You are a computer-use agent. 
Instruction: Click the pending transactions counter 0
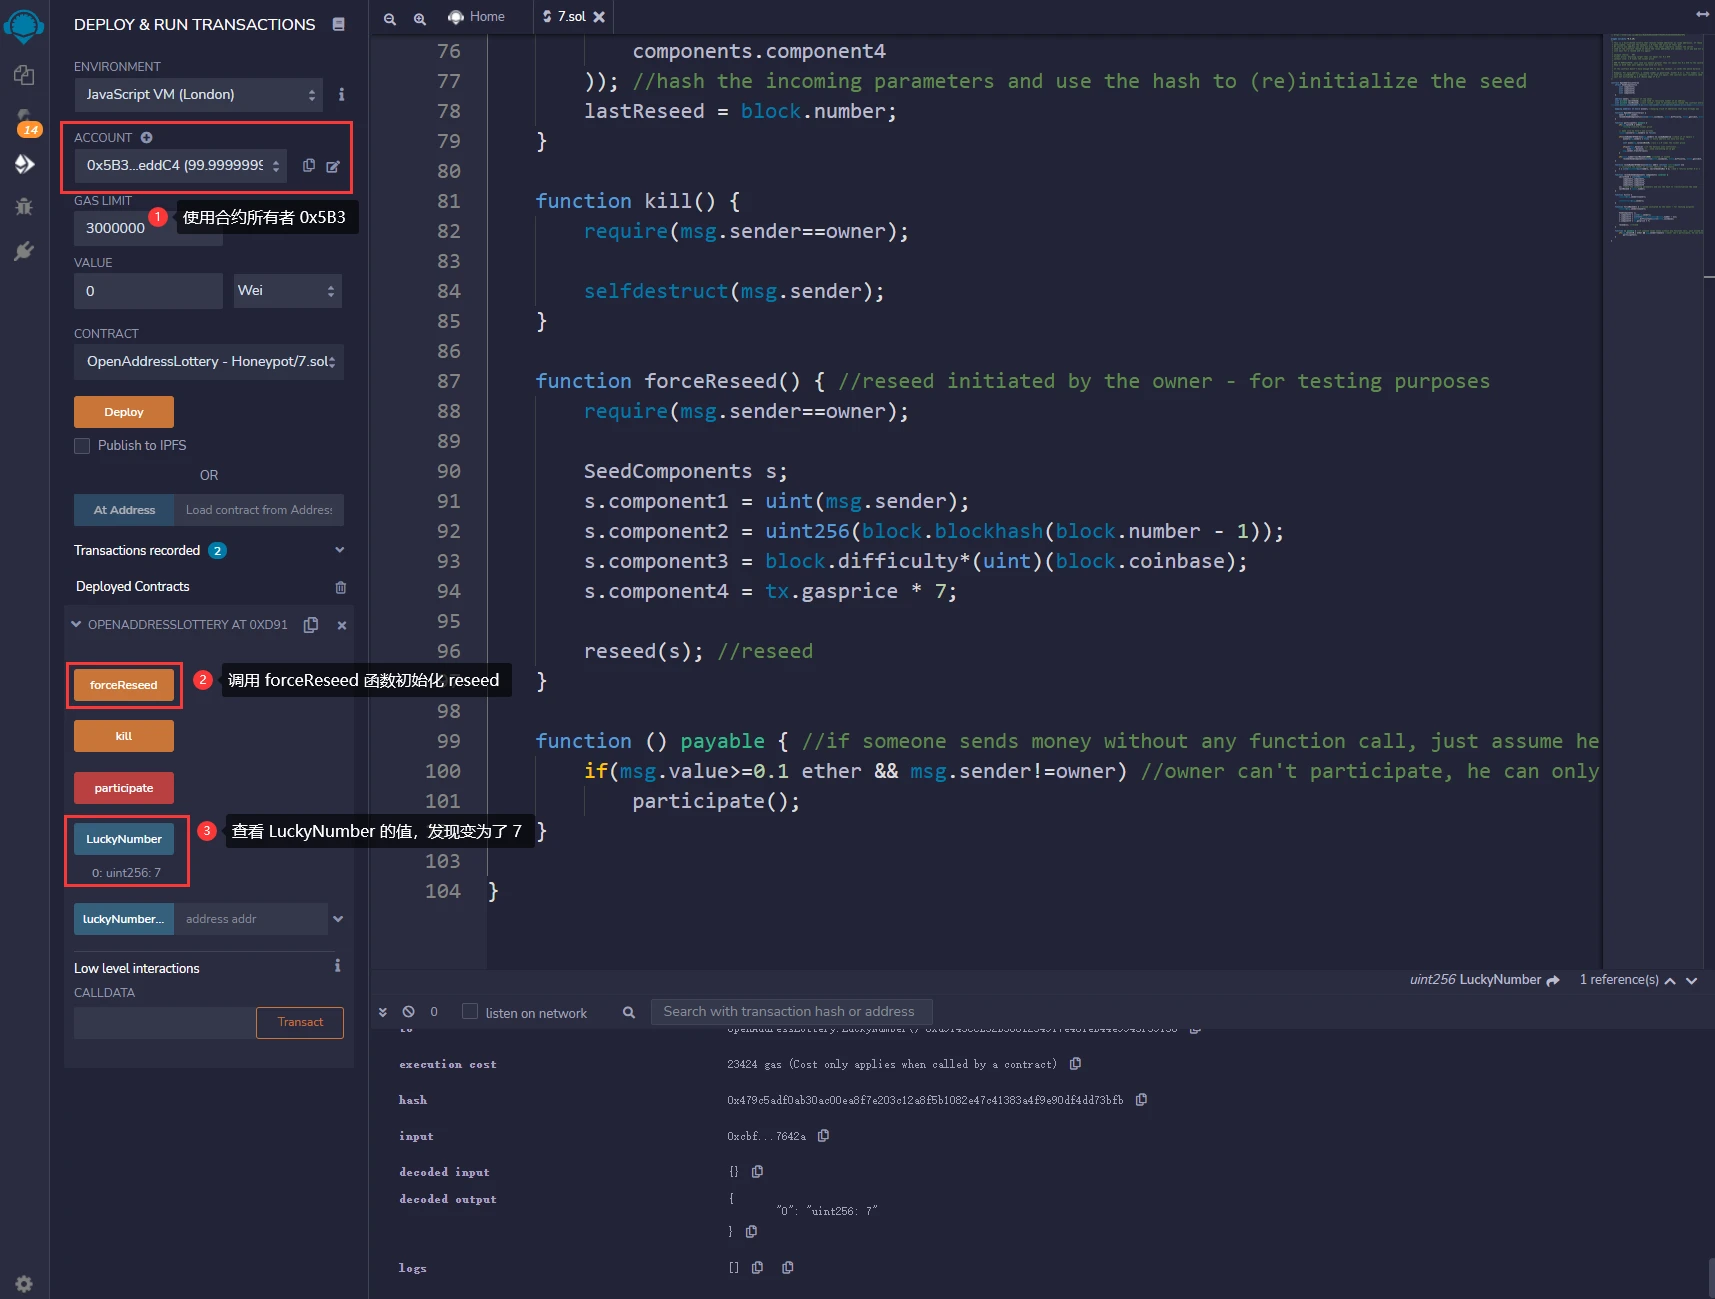tap(434, 1012)
